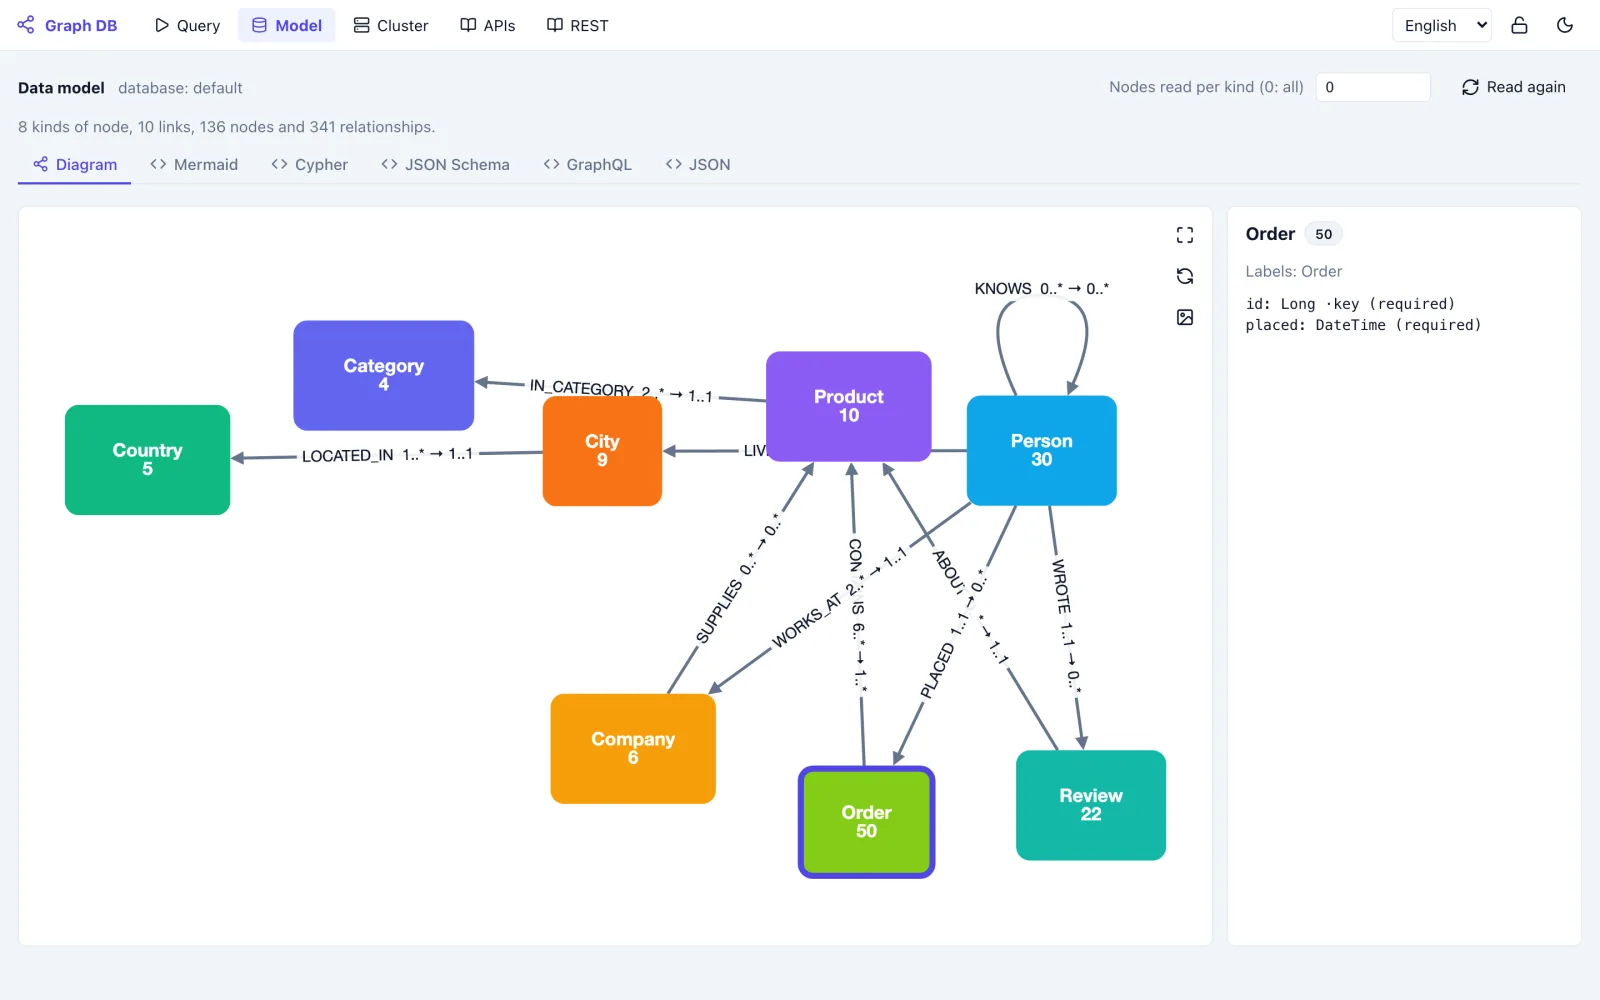1600x1000 pixels.
Task: Switch to the GraphQL tab
Action: 587,164
